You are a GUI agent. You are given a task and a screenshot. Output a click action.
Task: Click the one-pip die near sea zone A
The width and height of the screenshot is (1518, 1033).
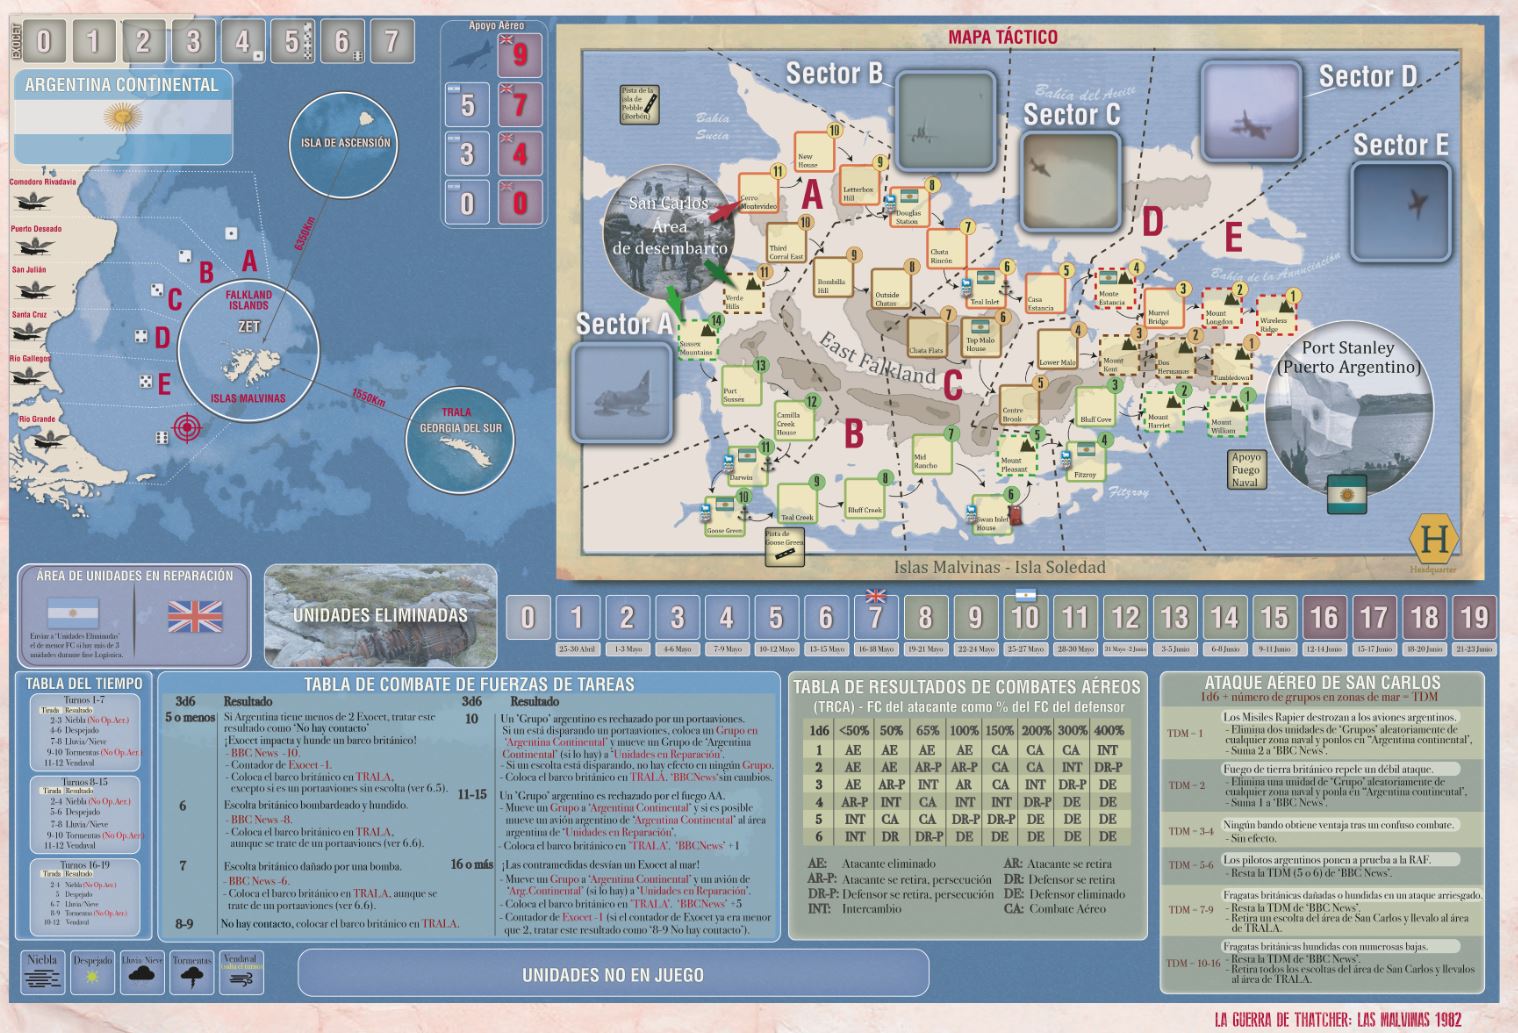(231, 233)
